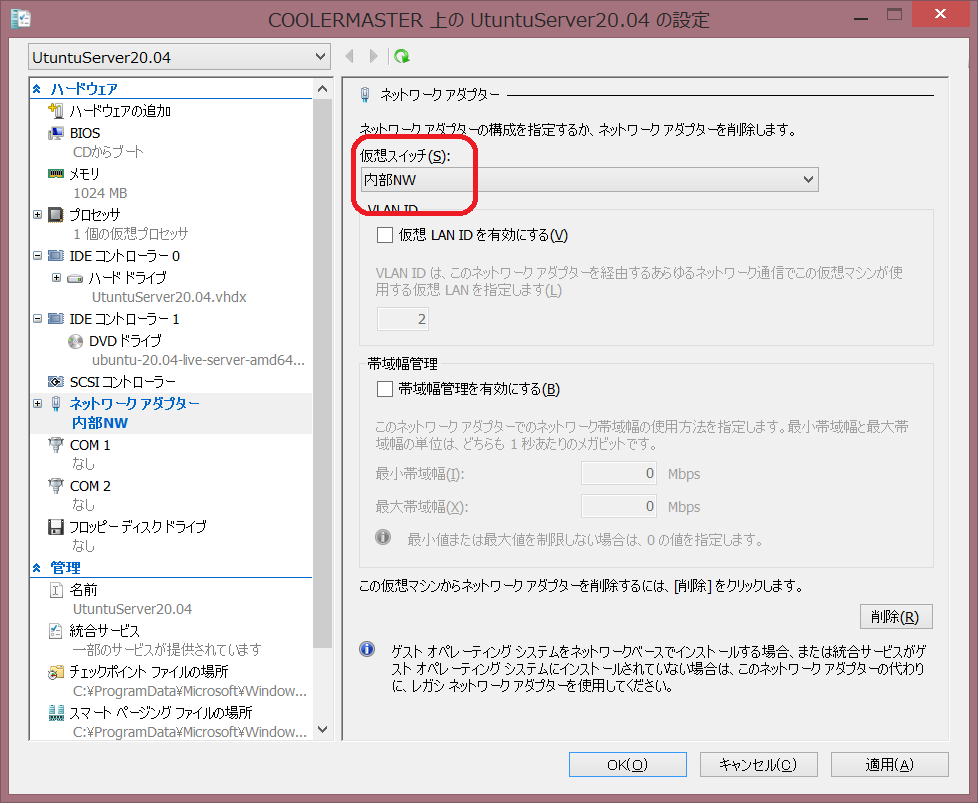Select フロッピー ディスク ドライブ icon
The width and height of the screenshot is (978, 803).
56,527
